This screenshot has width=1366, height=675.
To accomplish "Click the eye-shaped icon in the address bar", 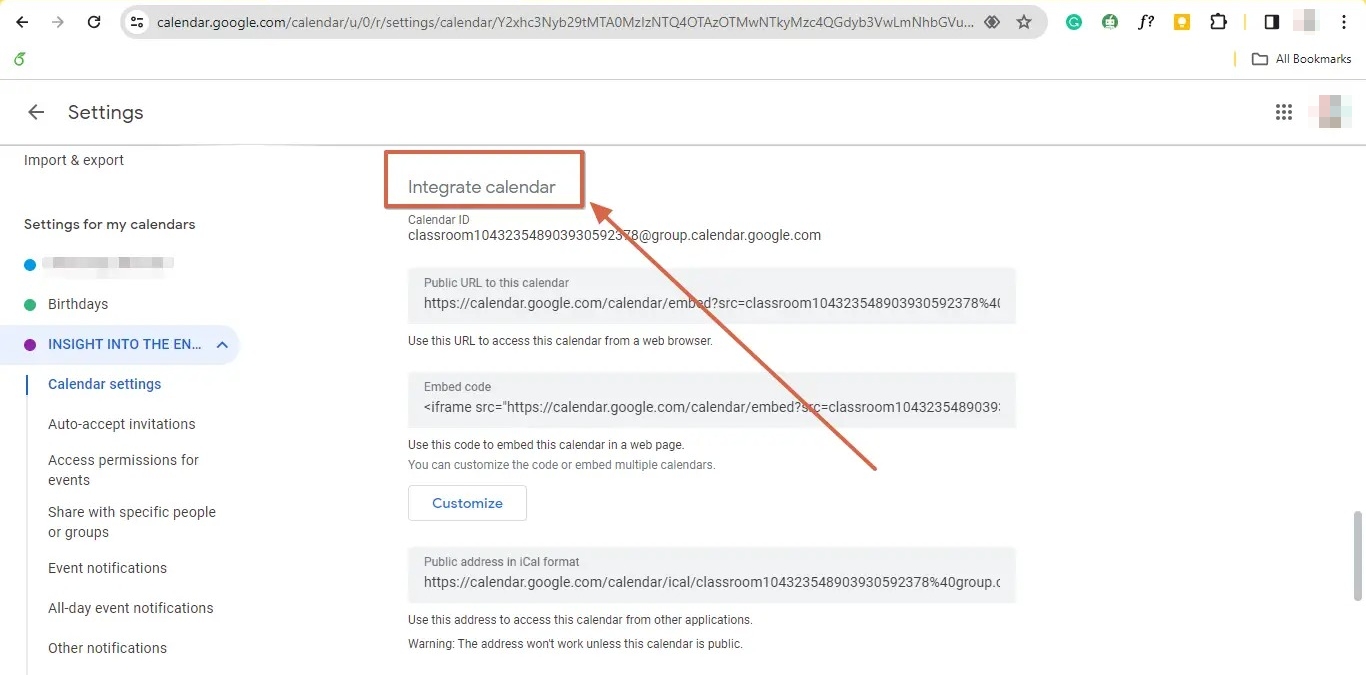I will [992, 22].
